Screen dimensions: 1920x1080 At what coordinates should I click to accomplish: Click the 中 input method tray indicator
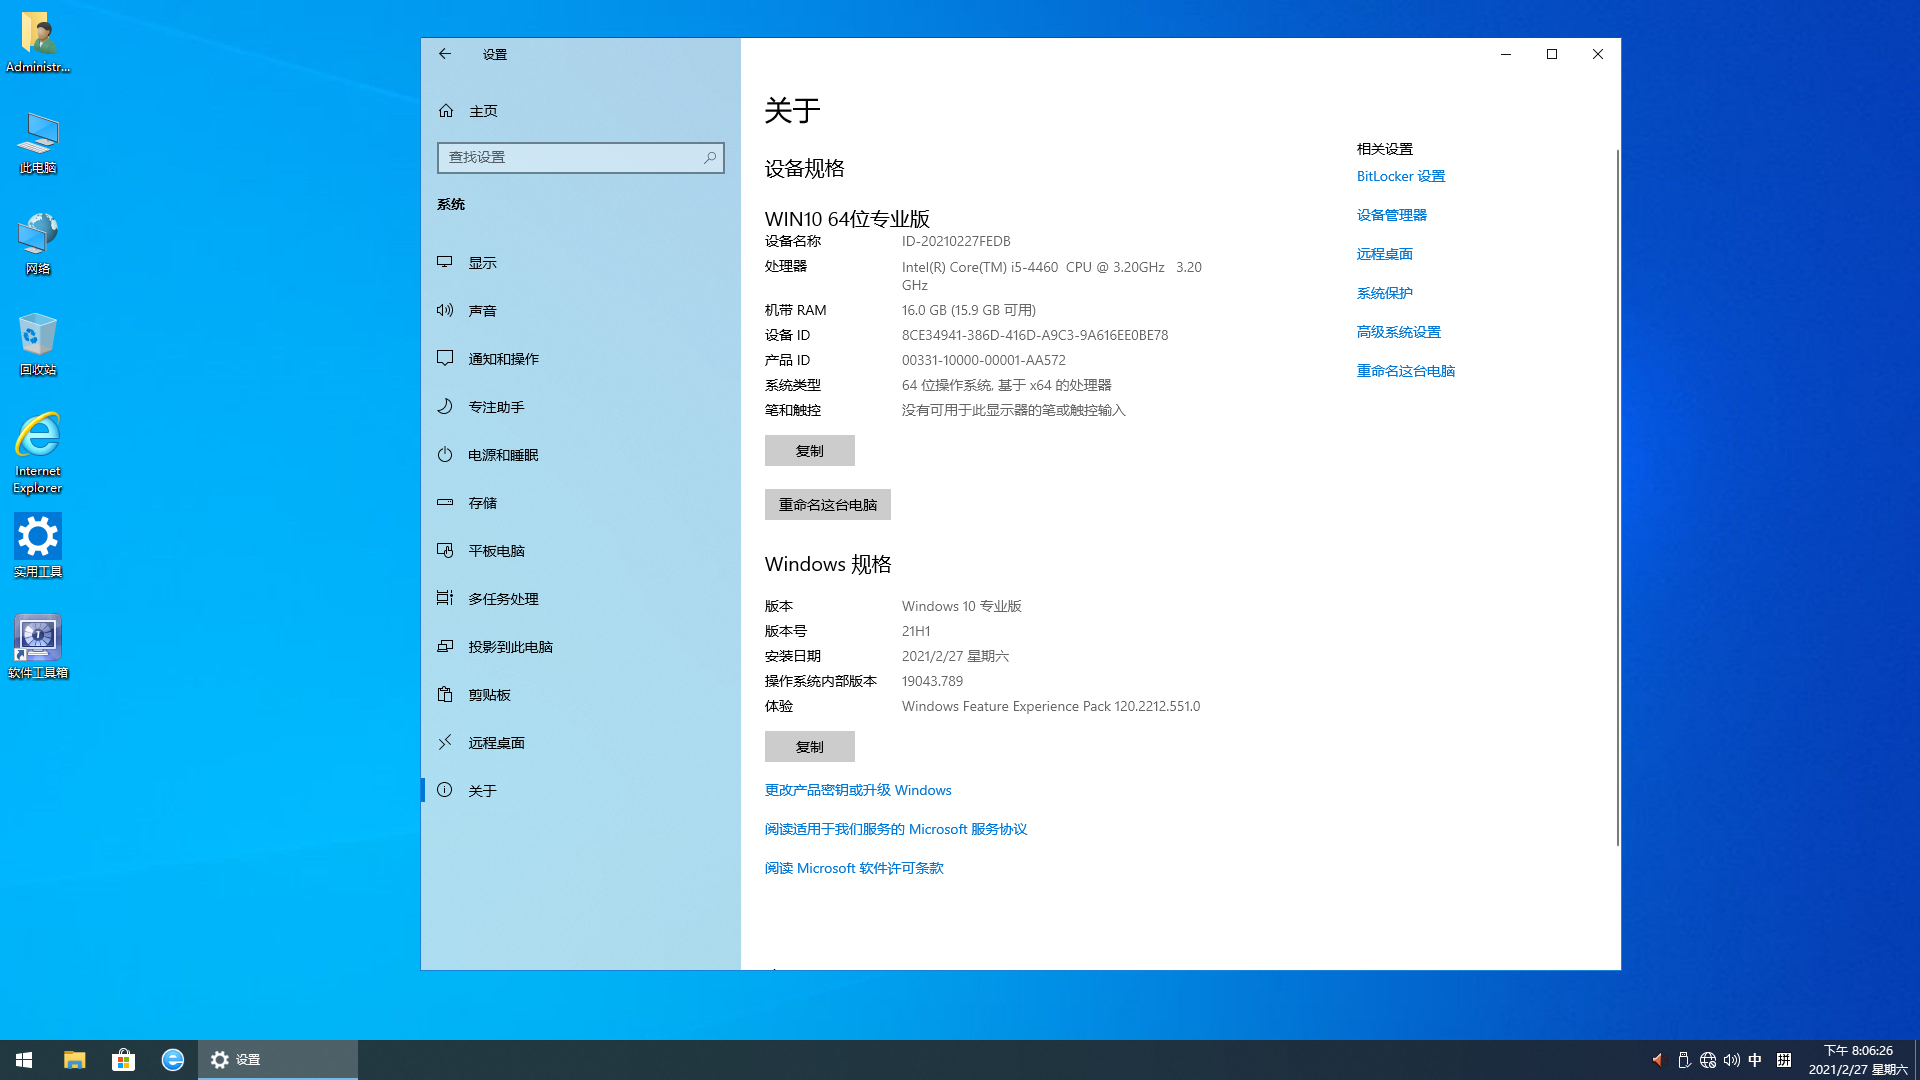[1755, 1060]
